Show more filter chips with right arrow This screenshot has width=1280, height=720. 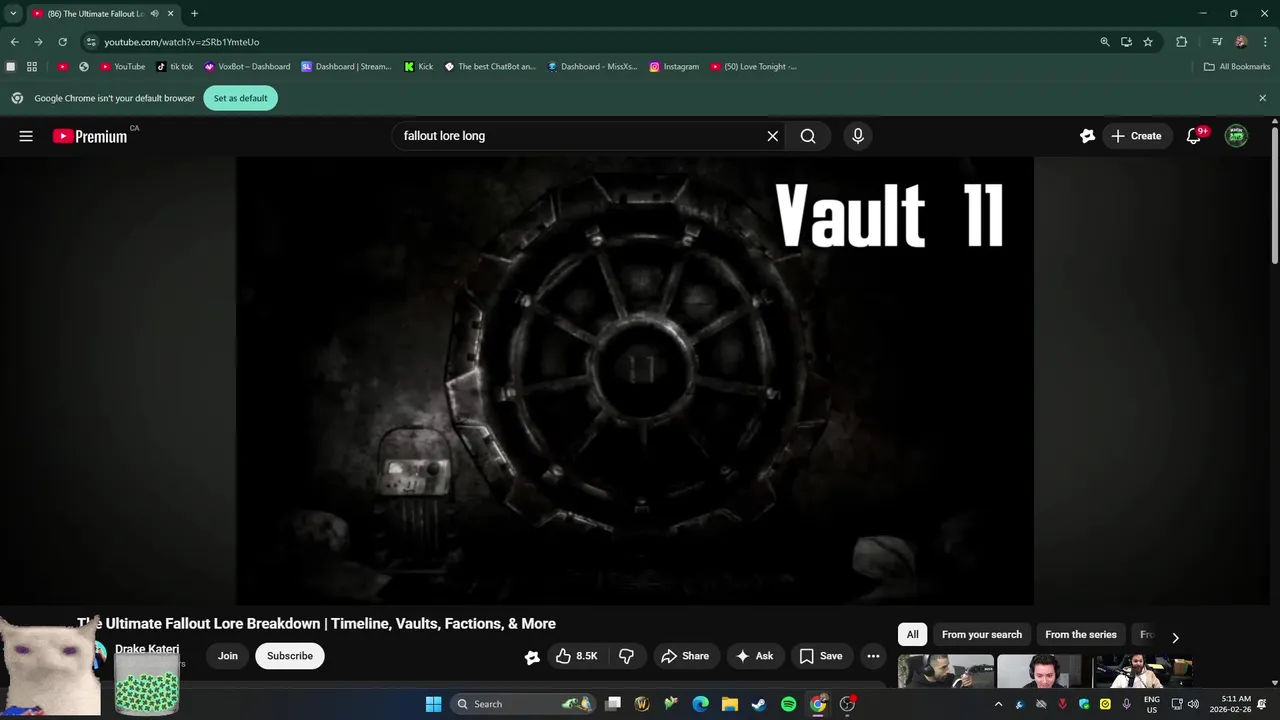[x=1175, y=637]
